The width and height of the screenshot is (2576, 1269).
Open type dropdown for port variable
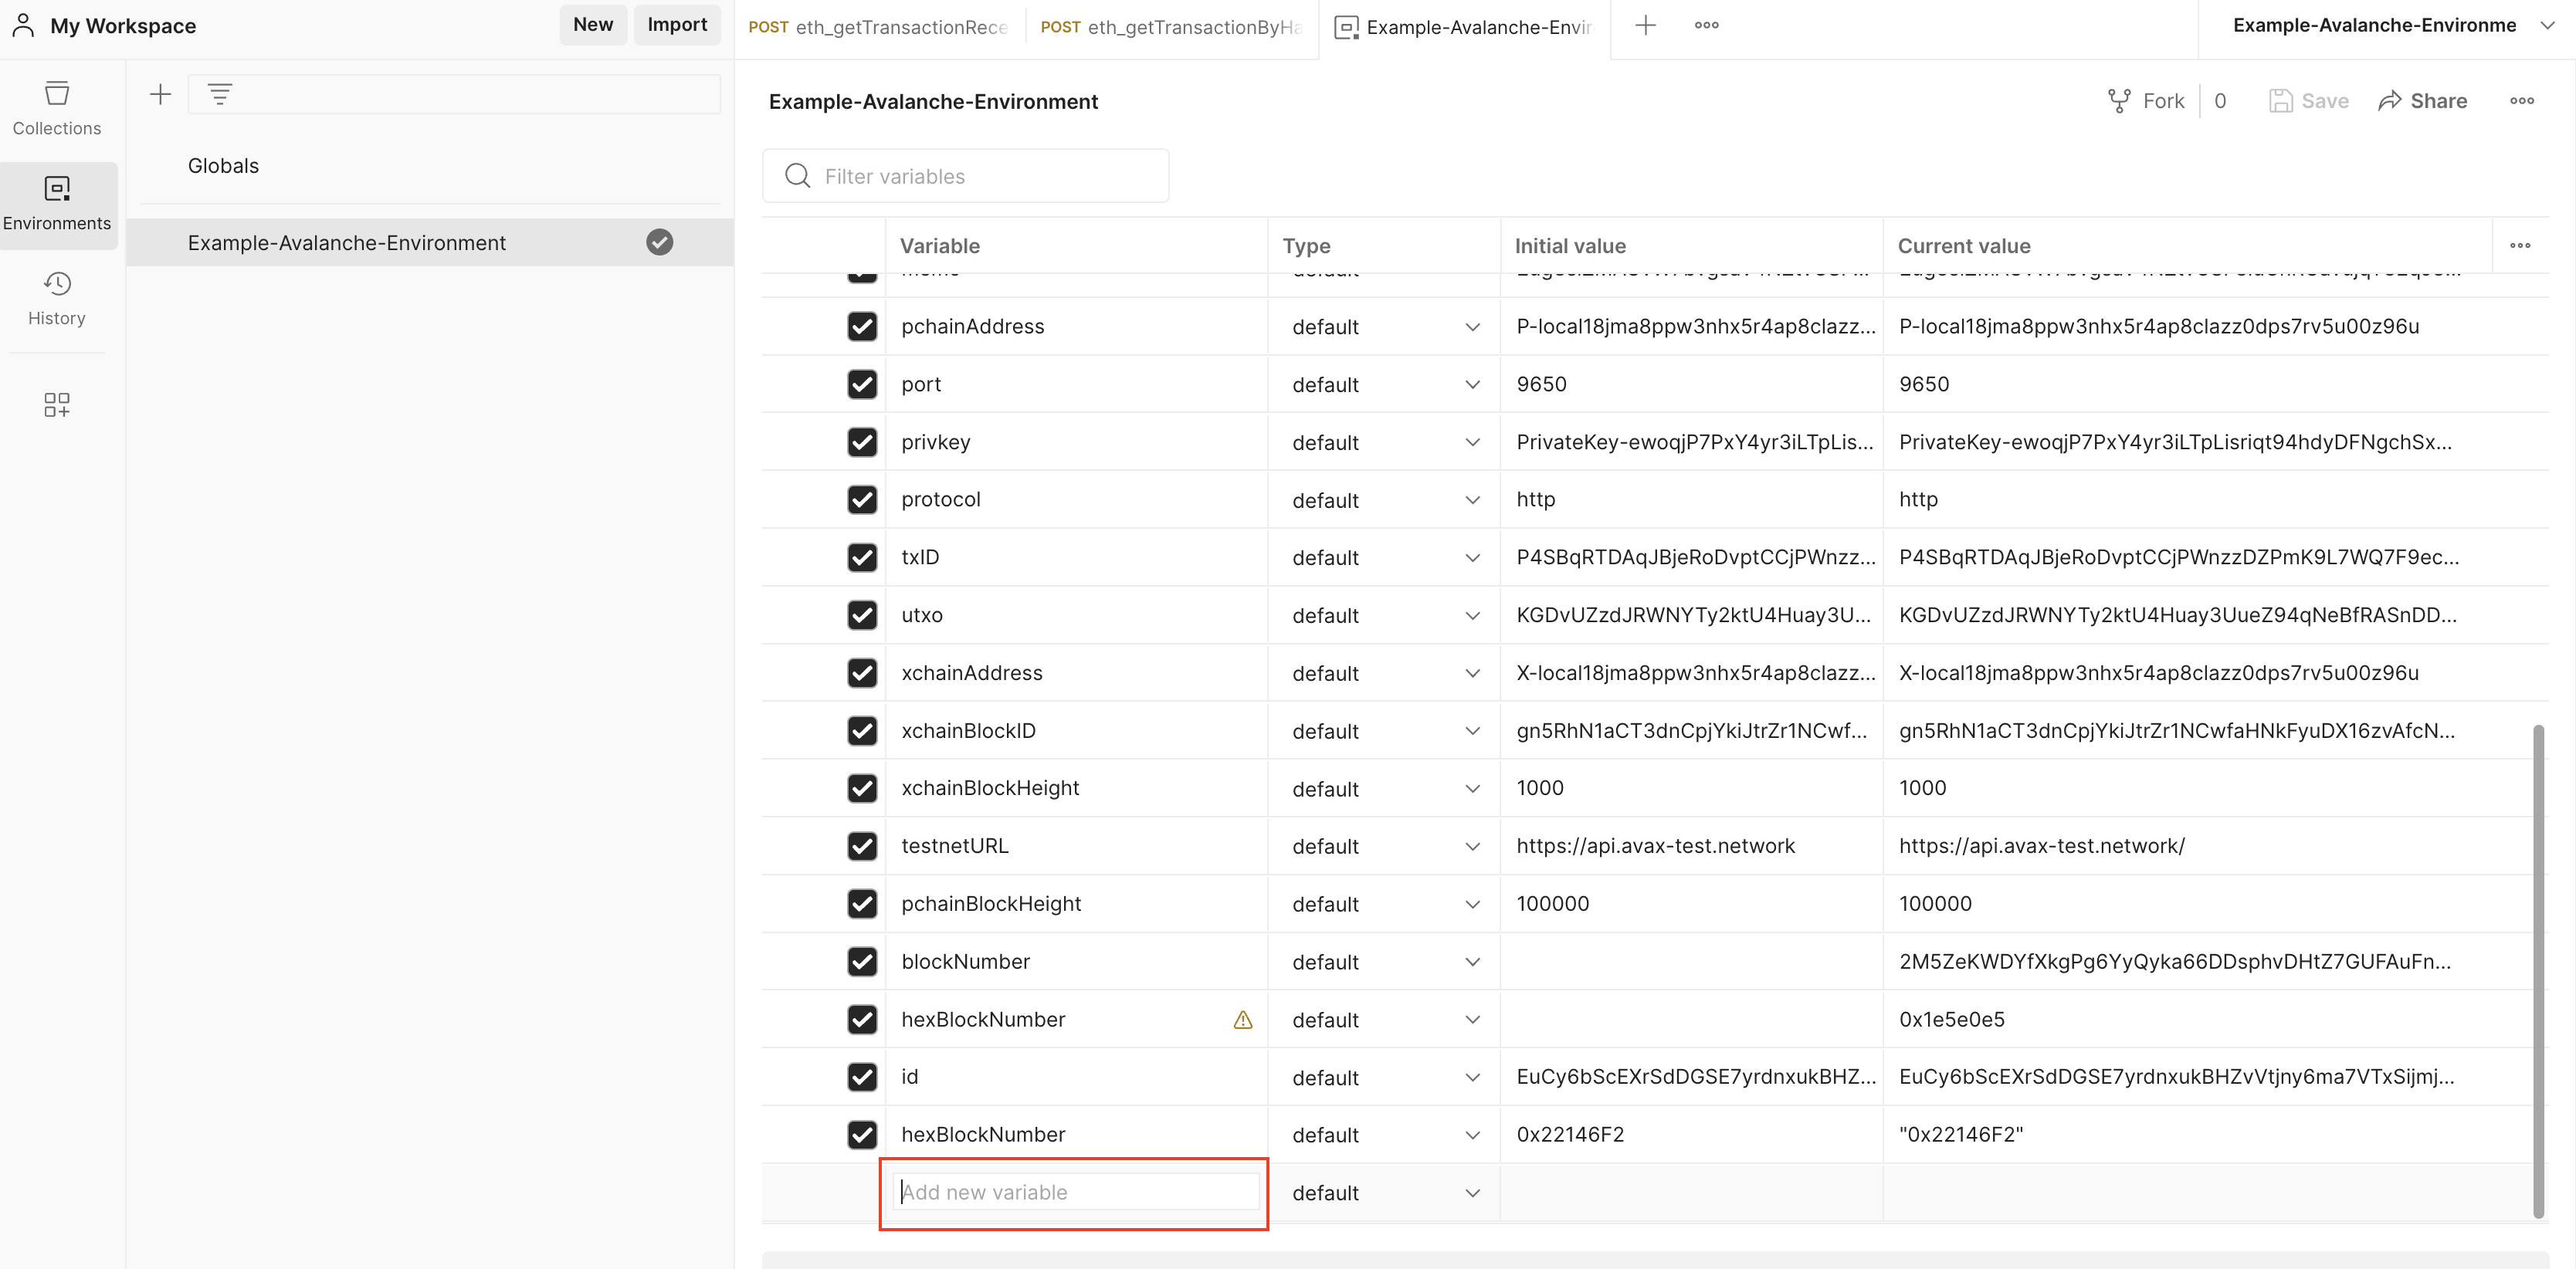1471,385
